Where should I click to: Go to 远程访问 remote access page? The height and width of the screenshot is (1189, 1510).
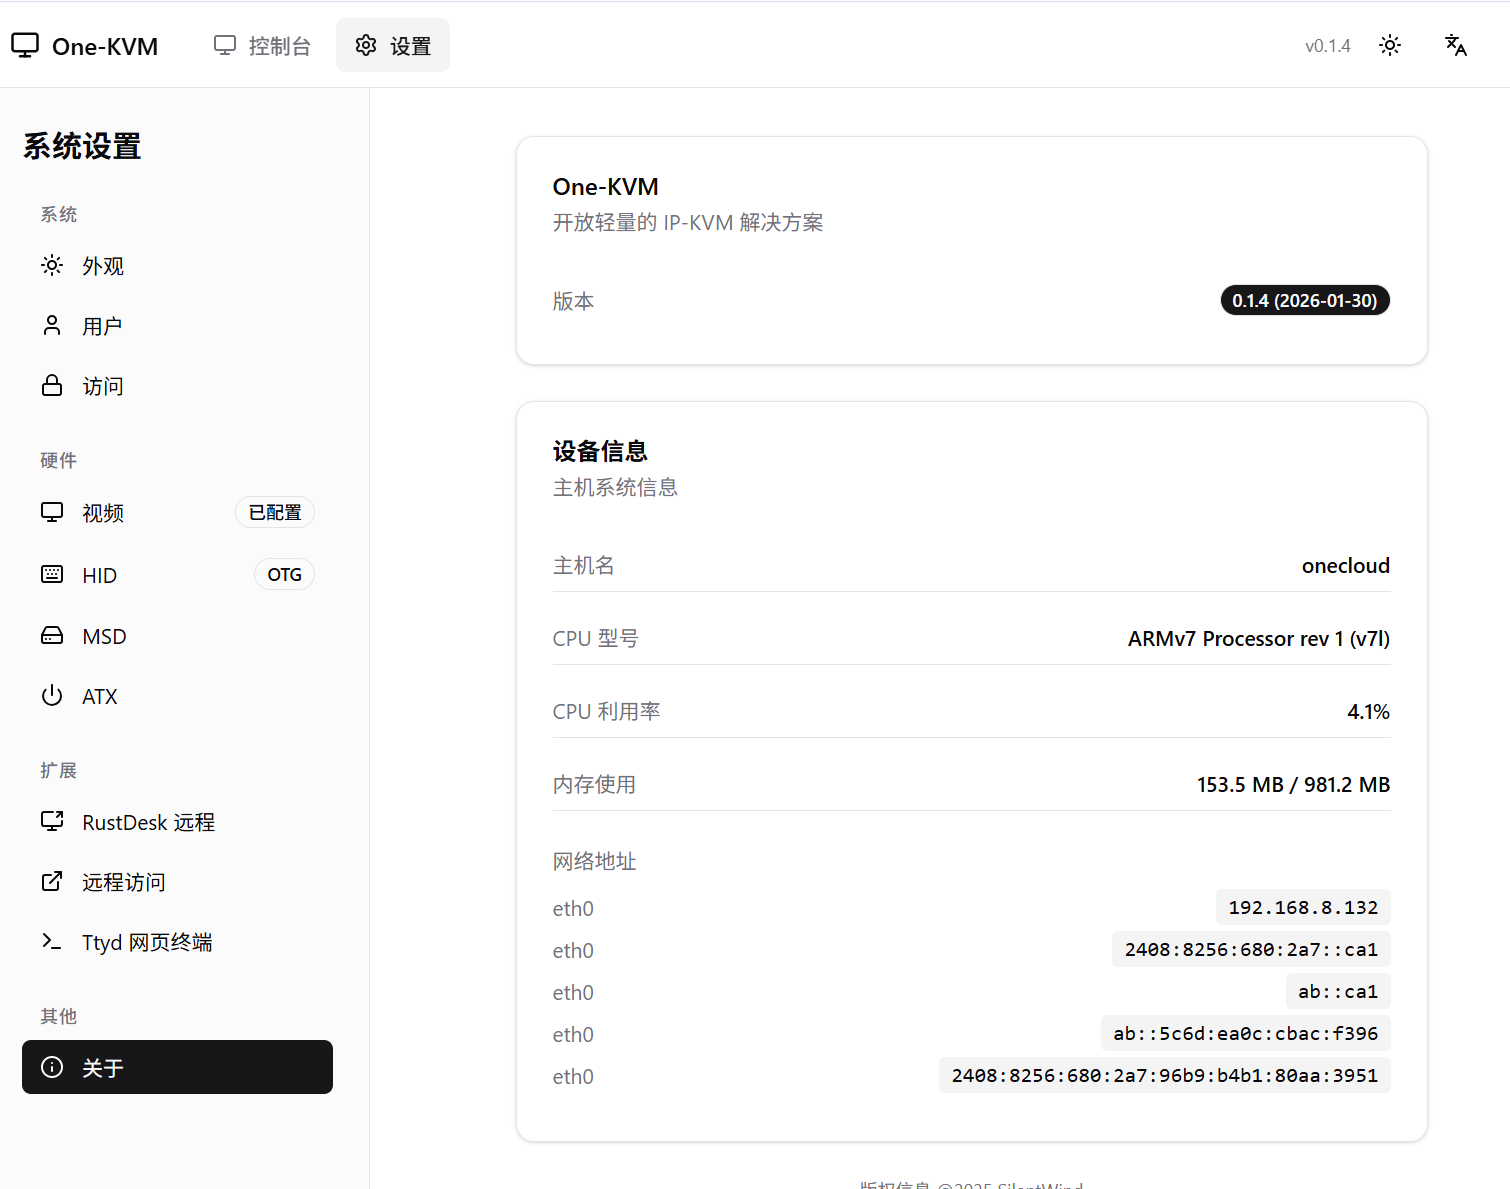click(x=123, y=882)
